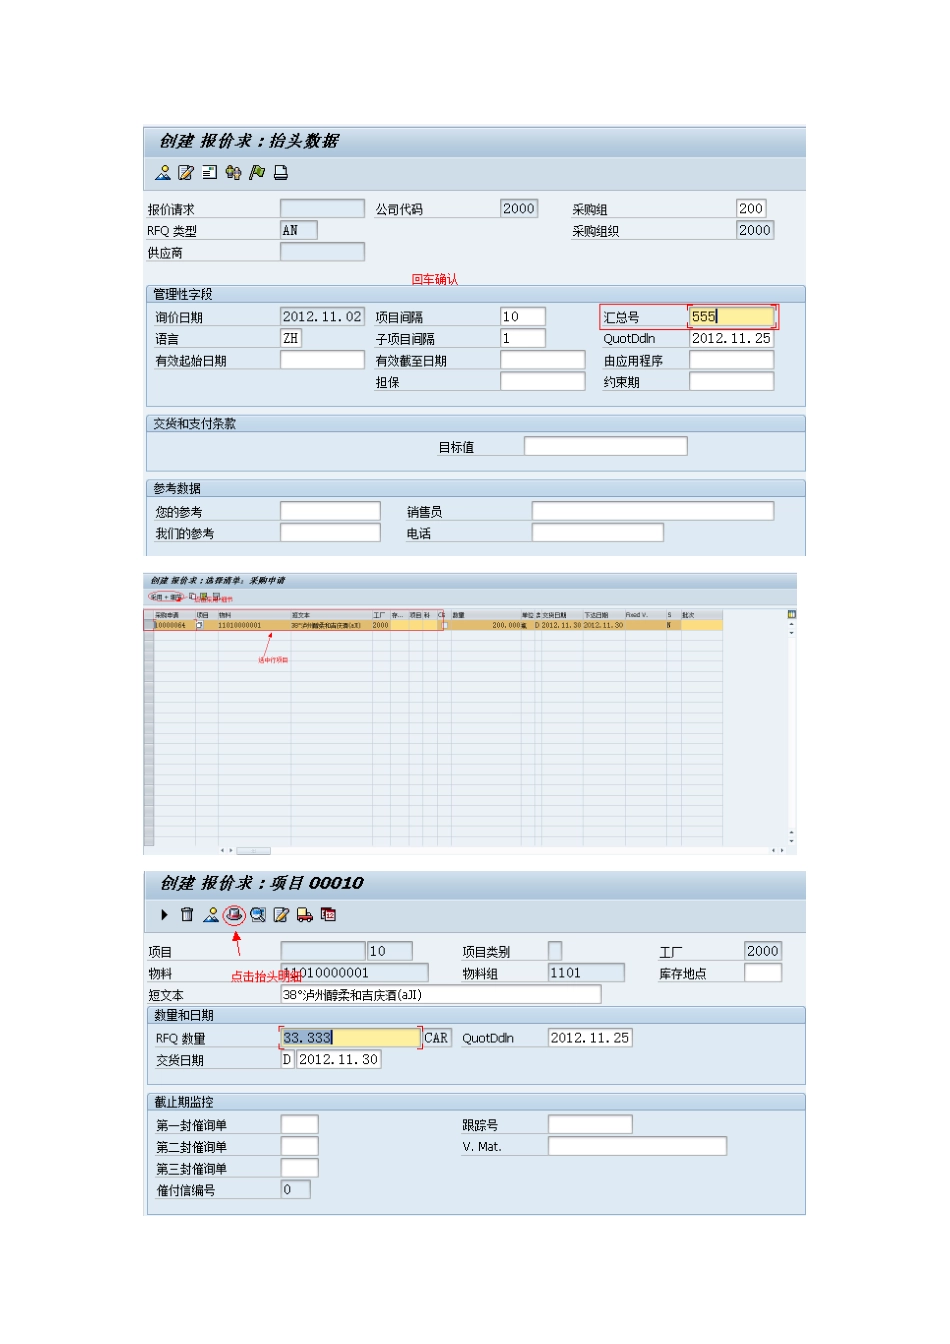The width and height of the screenshot is (950, 1344).
Task: Click the 短文本 field with 38°泸州醇柔
Action: tap(441, 994)
